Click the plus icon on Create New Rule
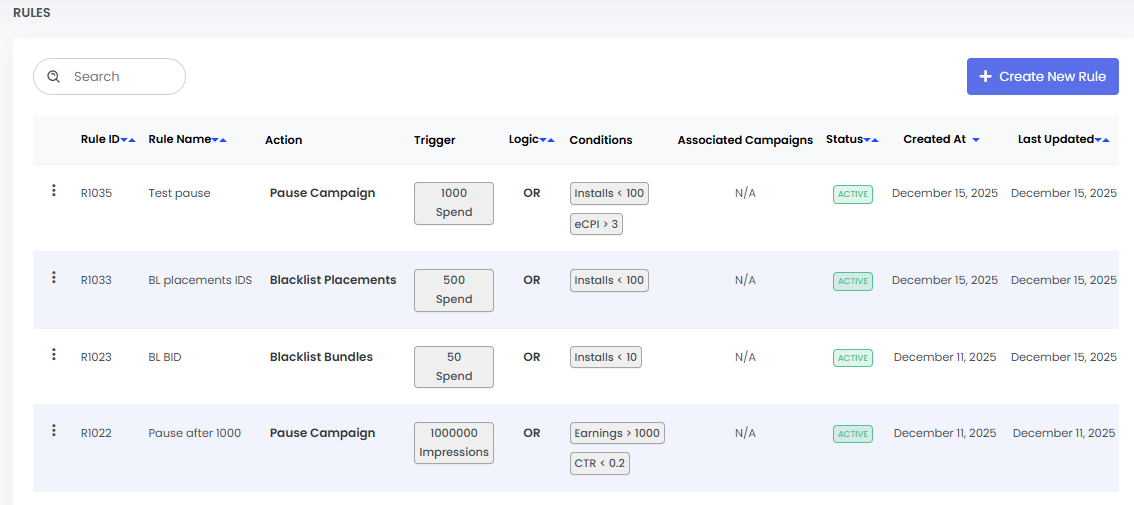Screen dimensions: 1134x505 [x=985, y=77]
